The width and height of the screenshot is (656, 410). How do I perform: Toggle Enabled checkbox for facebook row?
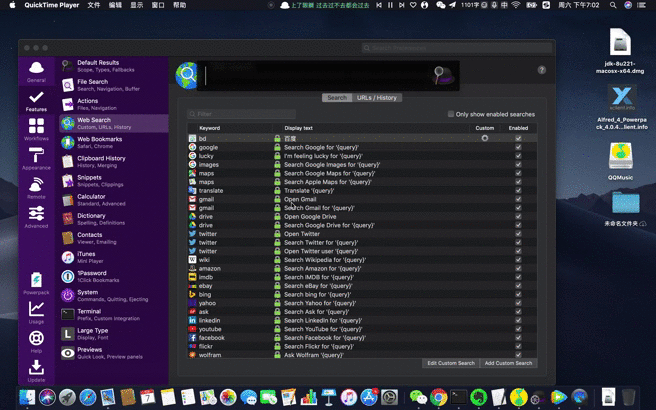point(518,338)
